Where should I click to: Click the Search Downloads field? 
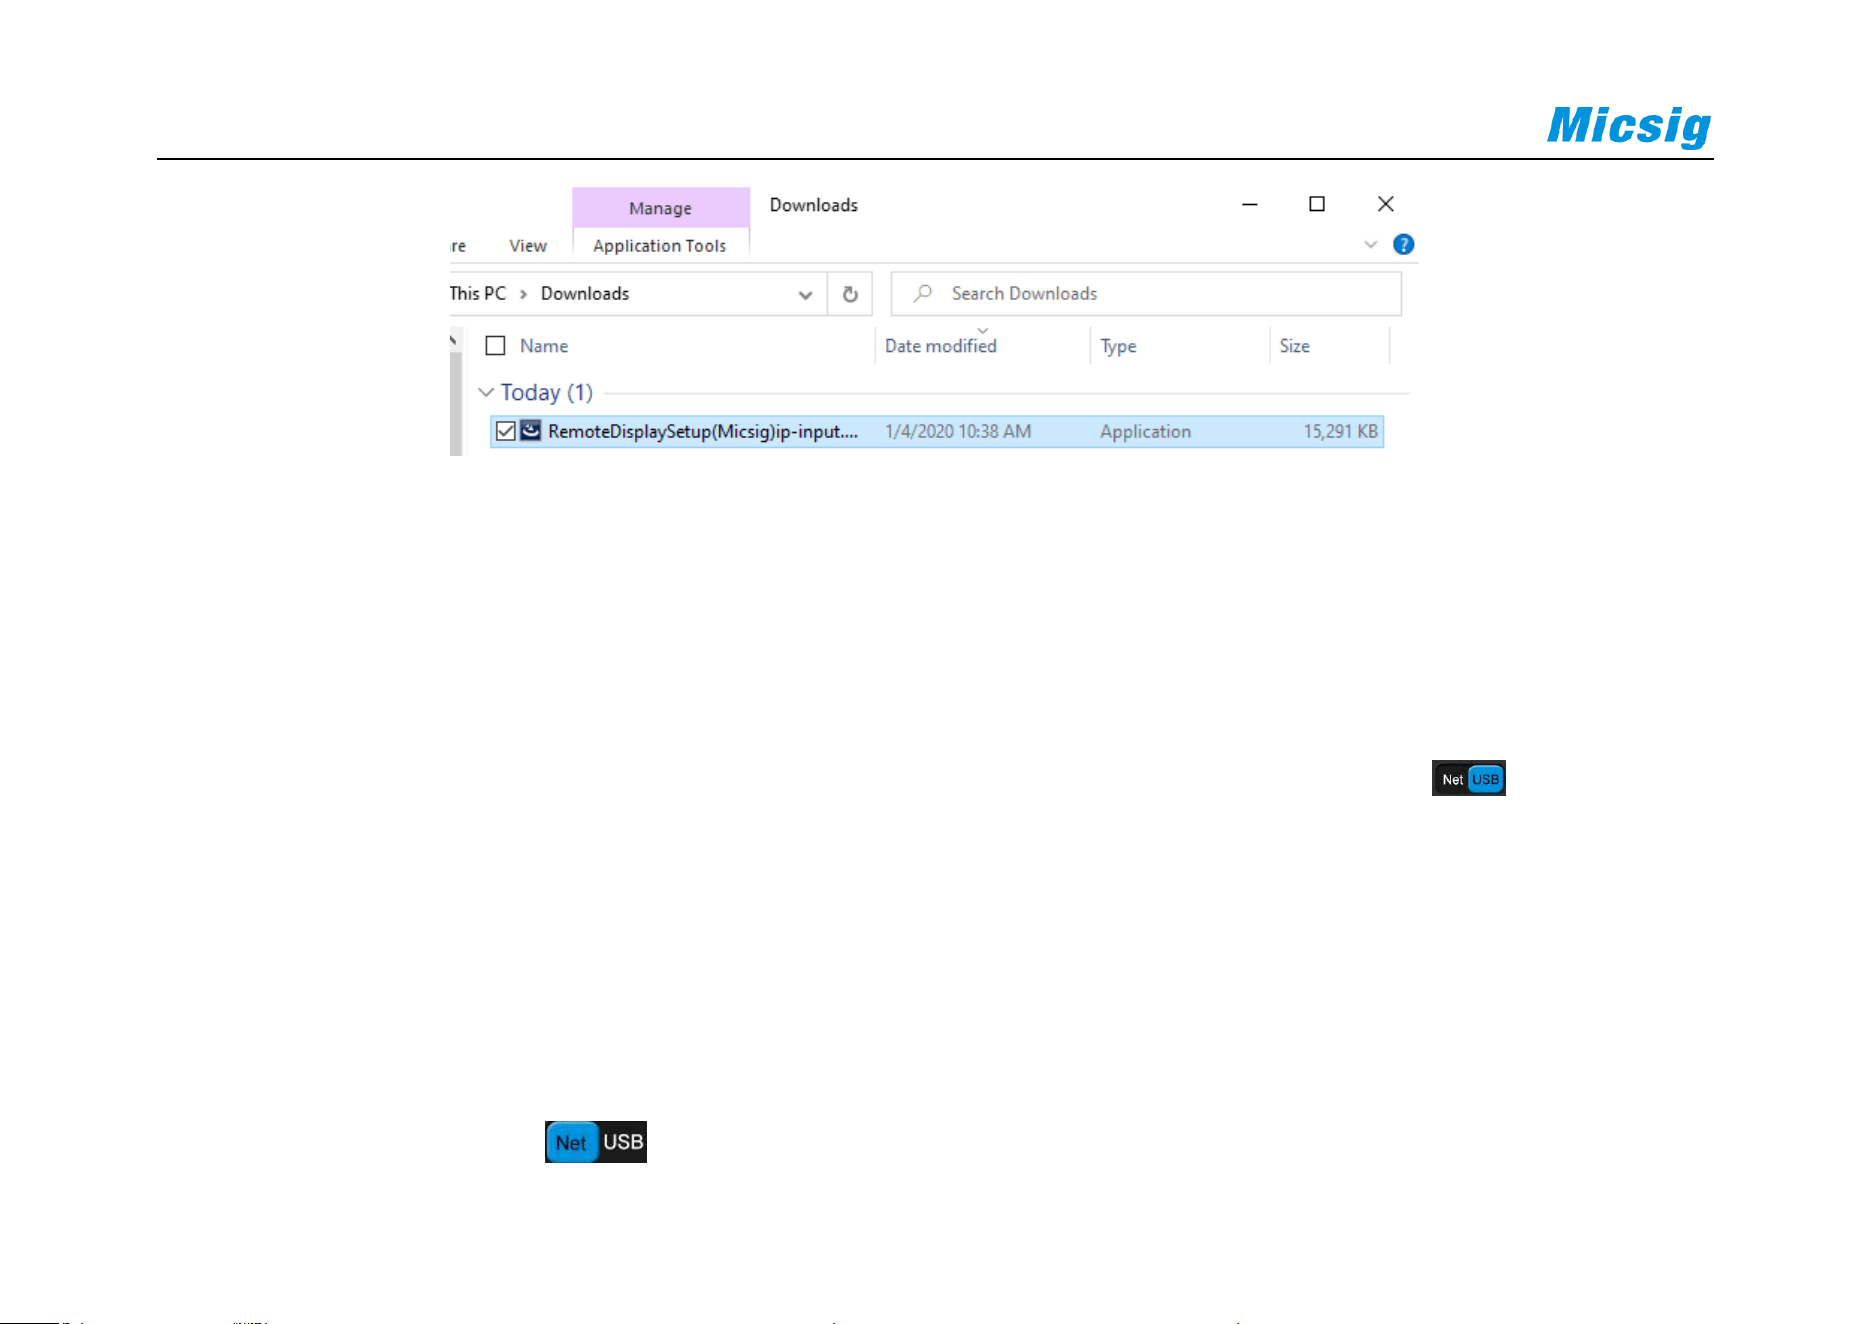1146,294
